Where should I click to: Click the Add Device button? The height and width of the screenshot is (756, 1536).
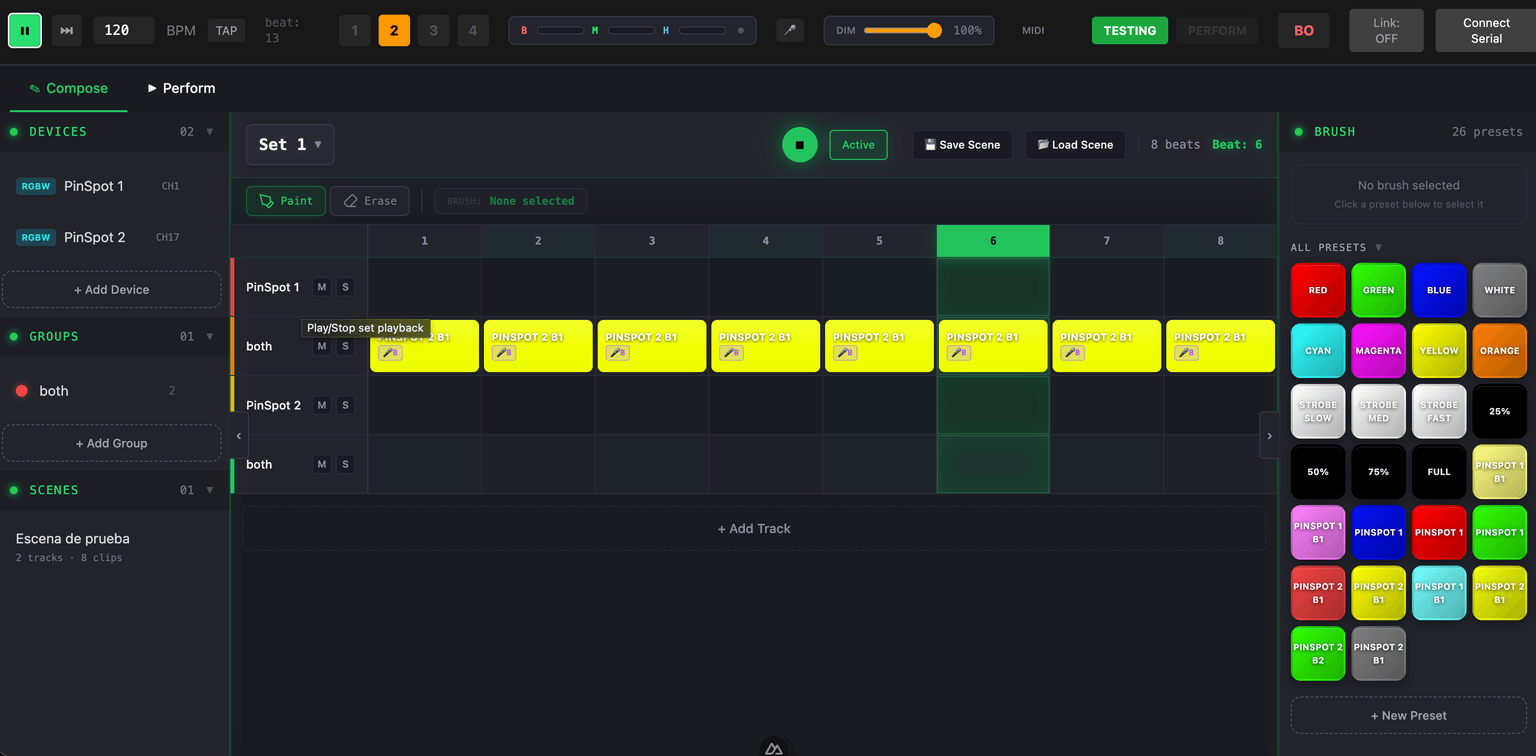tap(112, 289)
